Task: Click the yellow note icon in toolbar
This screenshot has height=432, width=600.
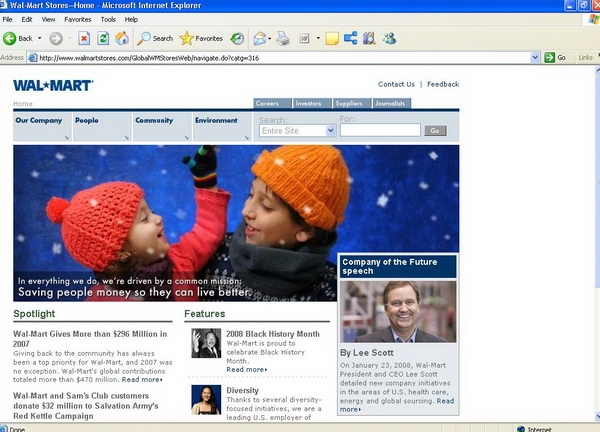Action: click(x=332, y=38)
